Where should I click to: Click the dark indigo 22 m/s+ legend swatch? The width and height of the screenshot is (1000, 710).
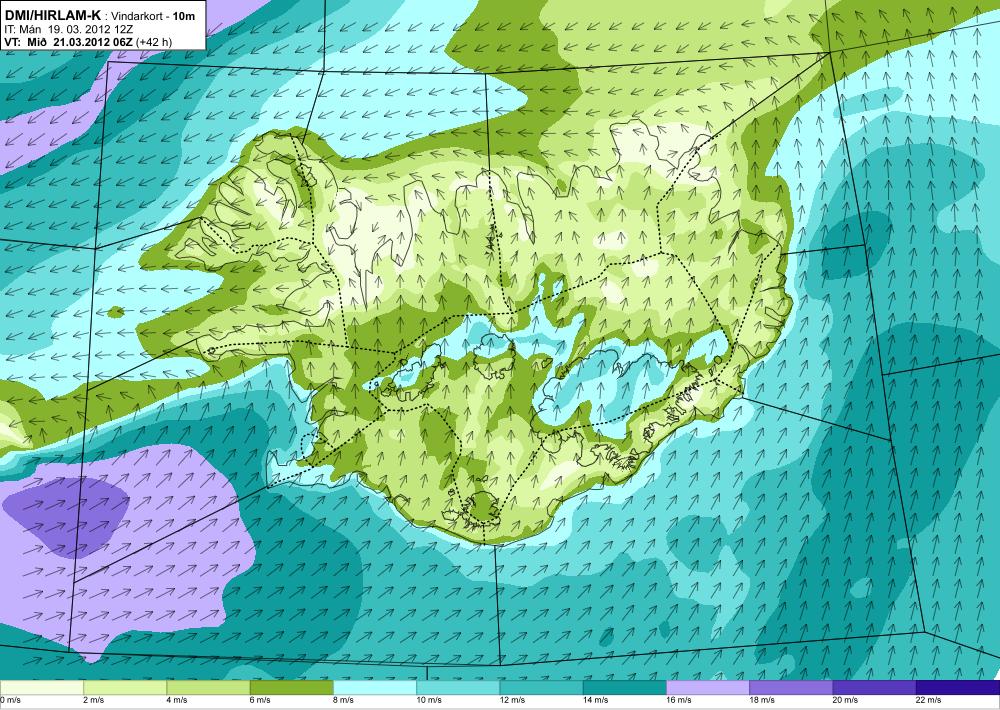coord(958,688)
